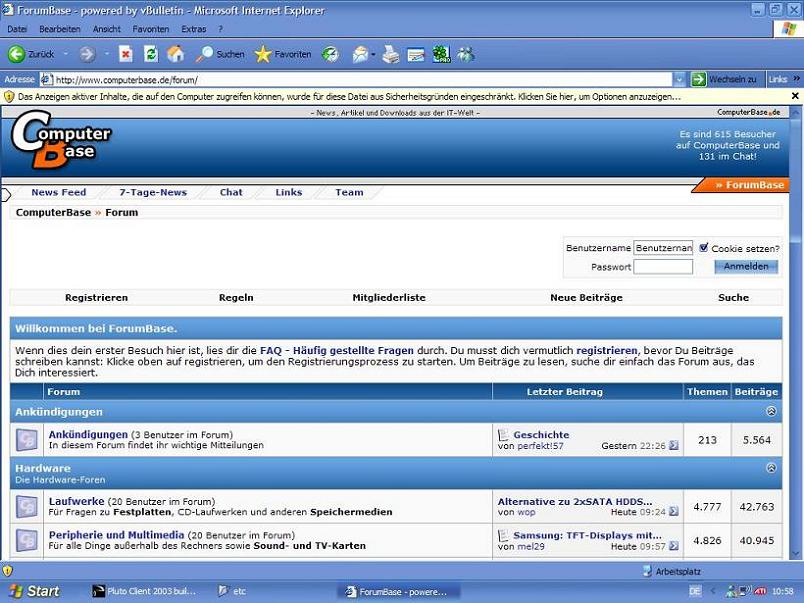Collapse the Hardware category
Image resolution: width=804 pixels, height=603 pixels.
coord(771,468)
